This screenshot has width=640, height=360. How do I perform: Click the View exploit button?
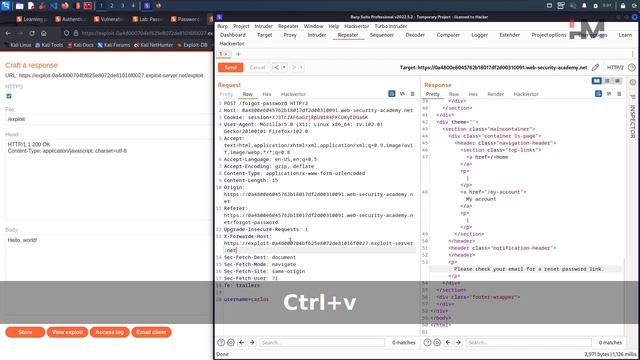[x=67, y=332]
